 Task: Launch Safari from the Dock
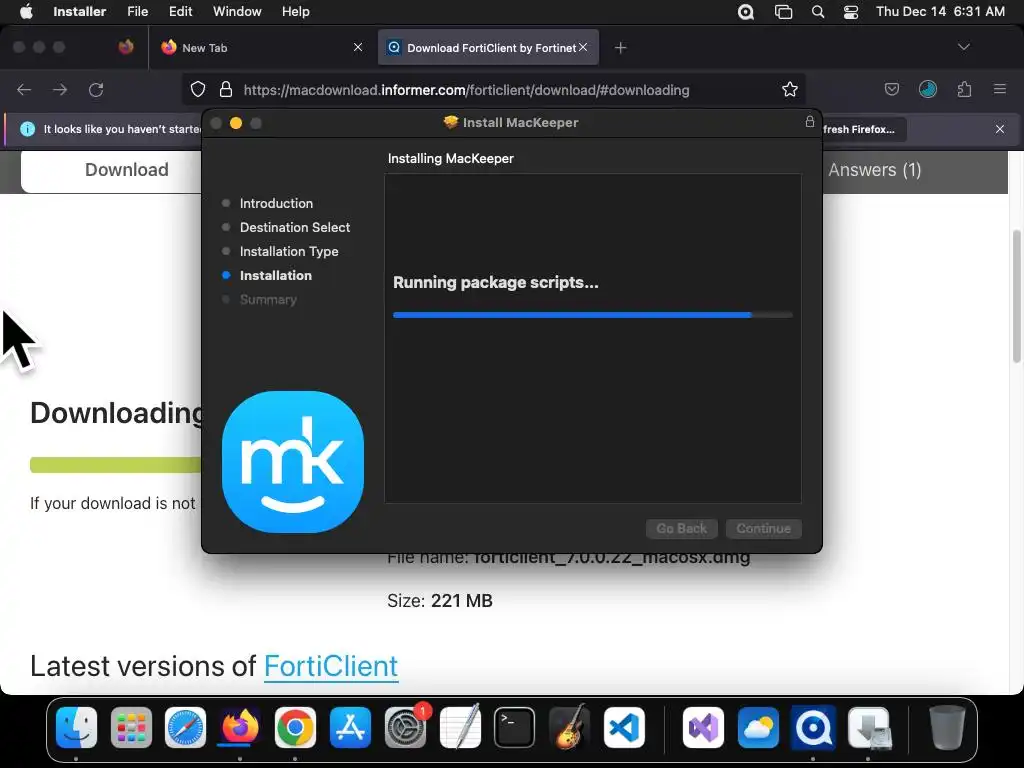coord(185,727)
